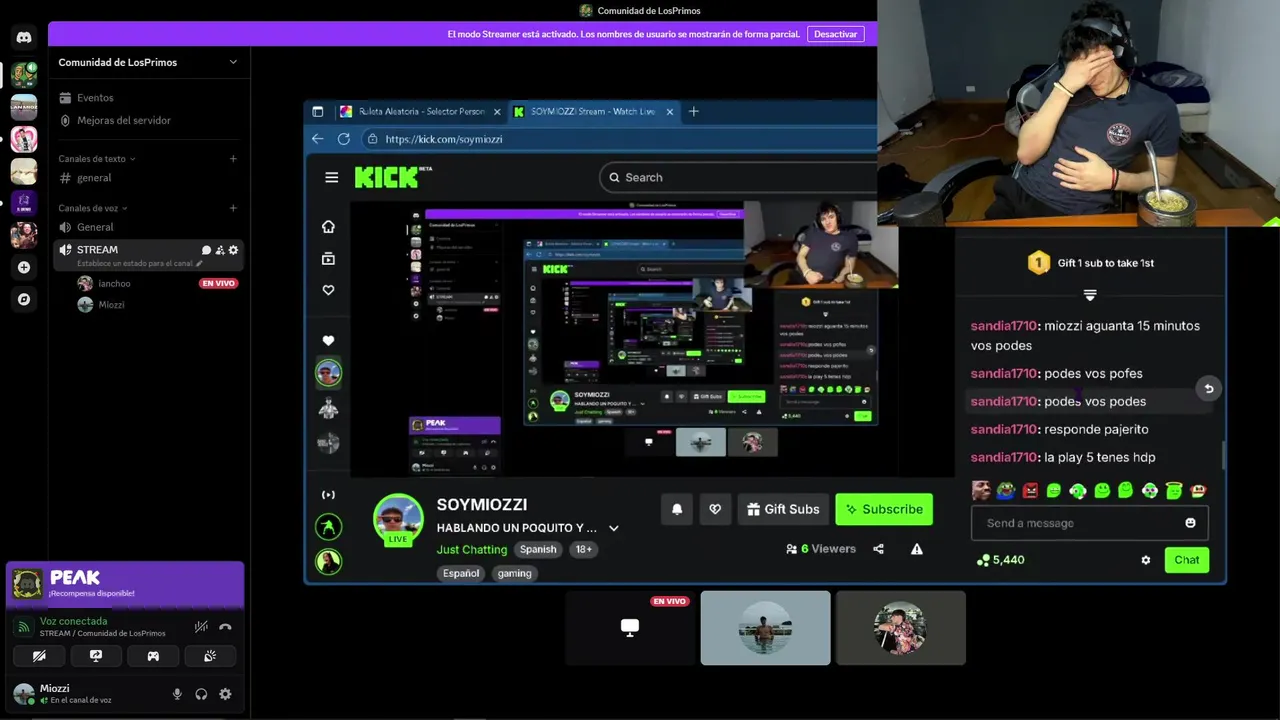The width and height of the screenshot is (1280, 720).
Task: Collapse the Canales de texto category
Action: coord(97,159)
